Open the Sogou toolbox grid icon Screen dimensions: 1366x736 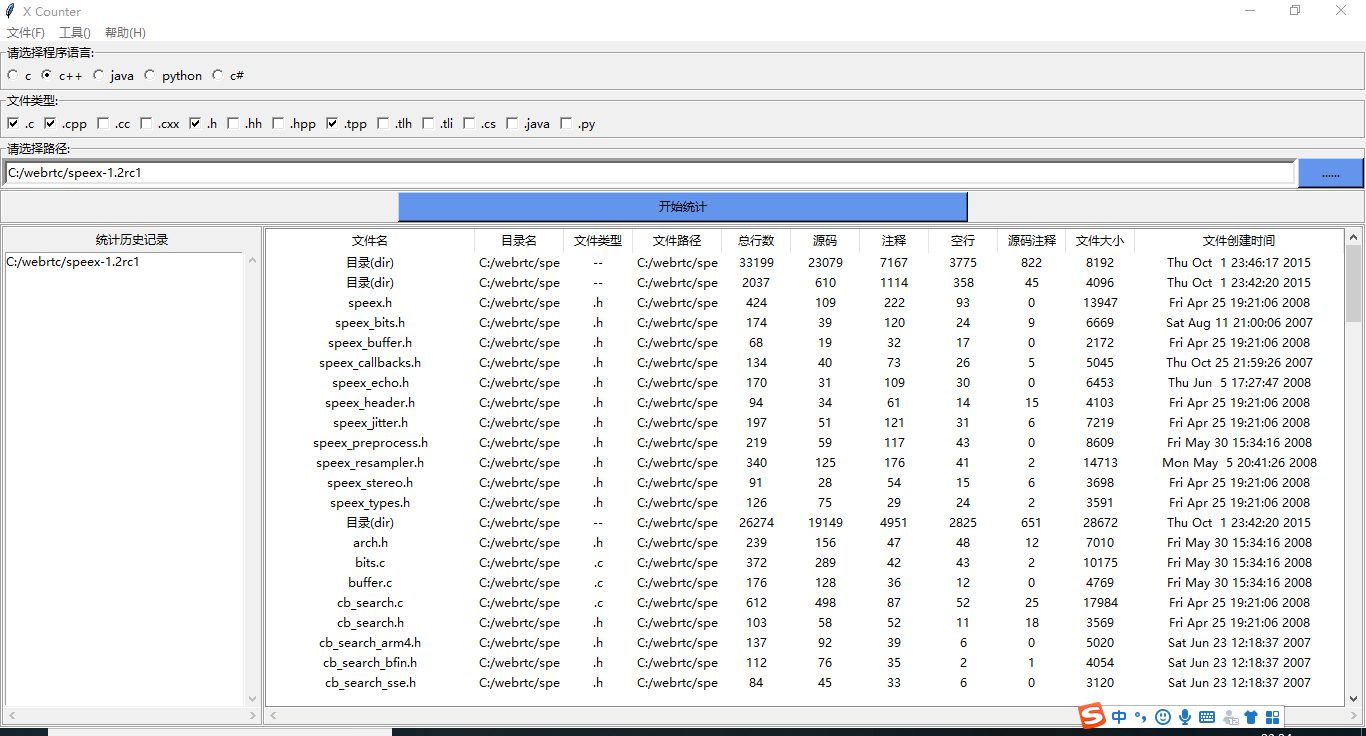(x=1272, y=717)
